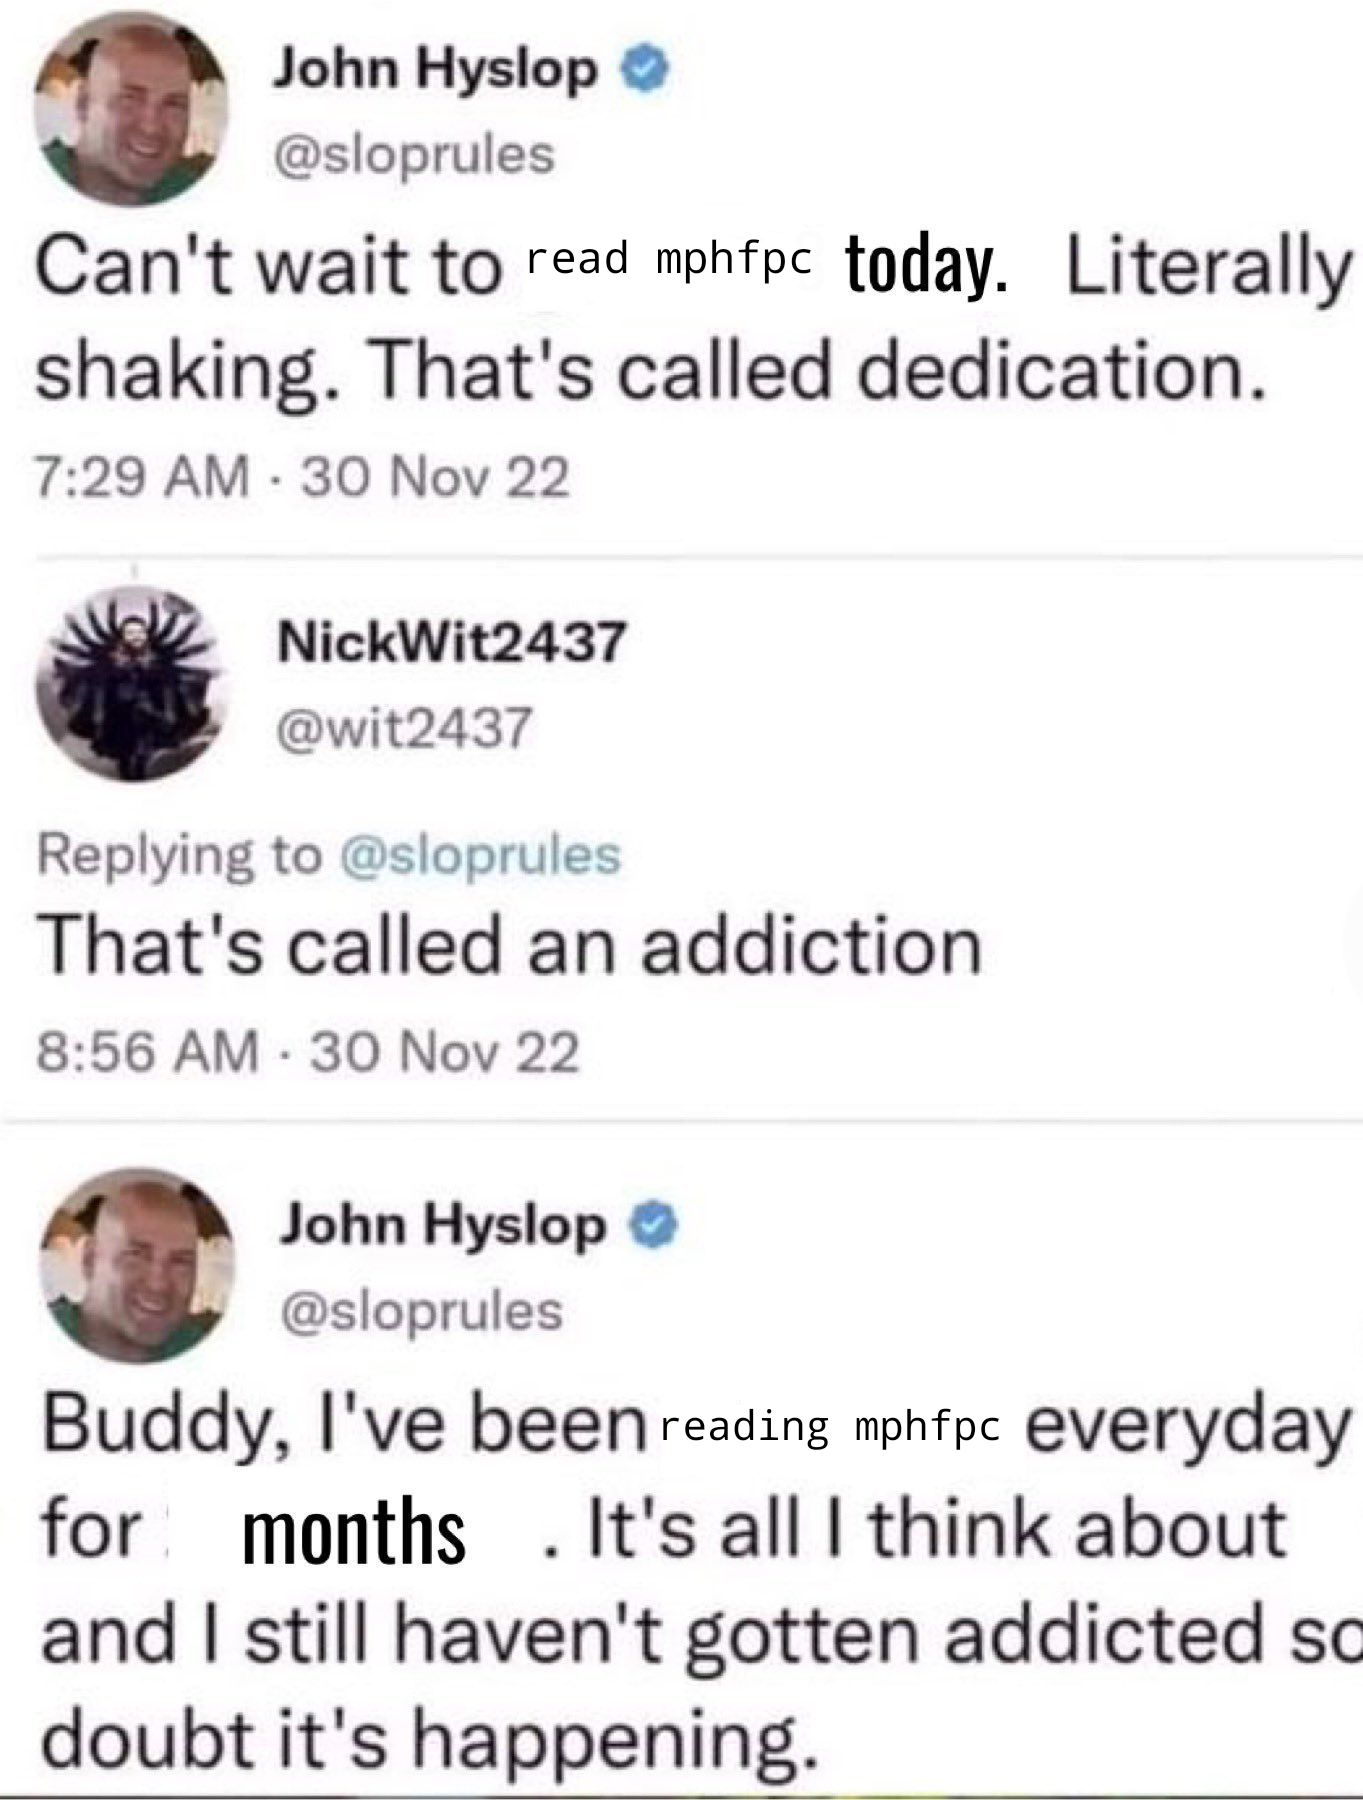Open NickWit2437's profile picture
1363x1800 pixels.
click(131, 685)
